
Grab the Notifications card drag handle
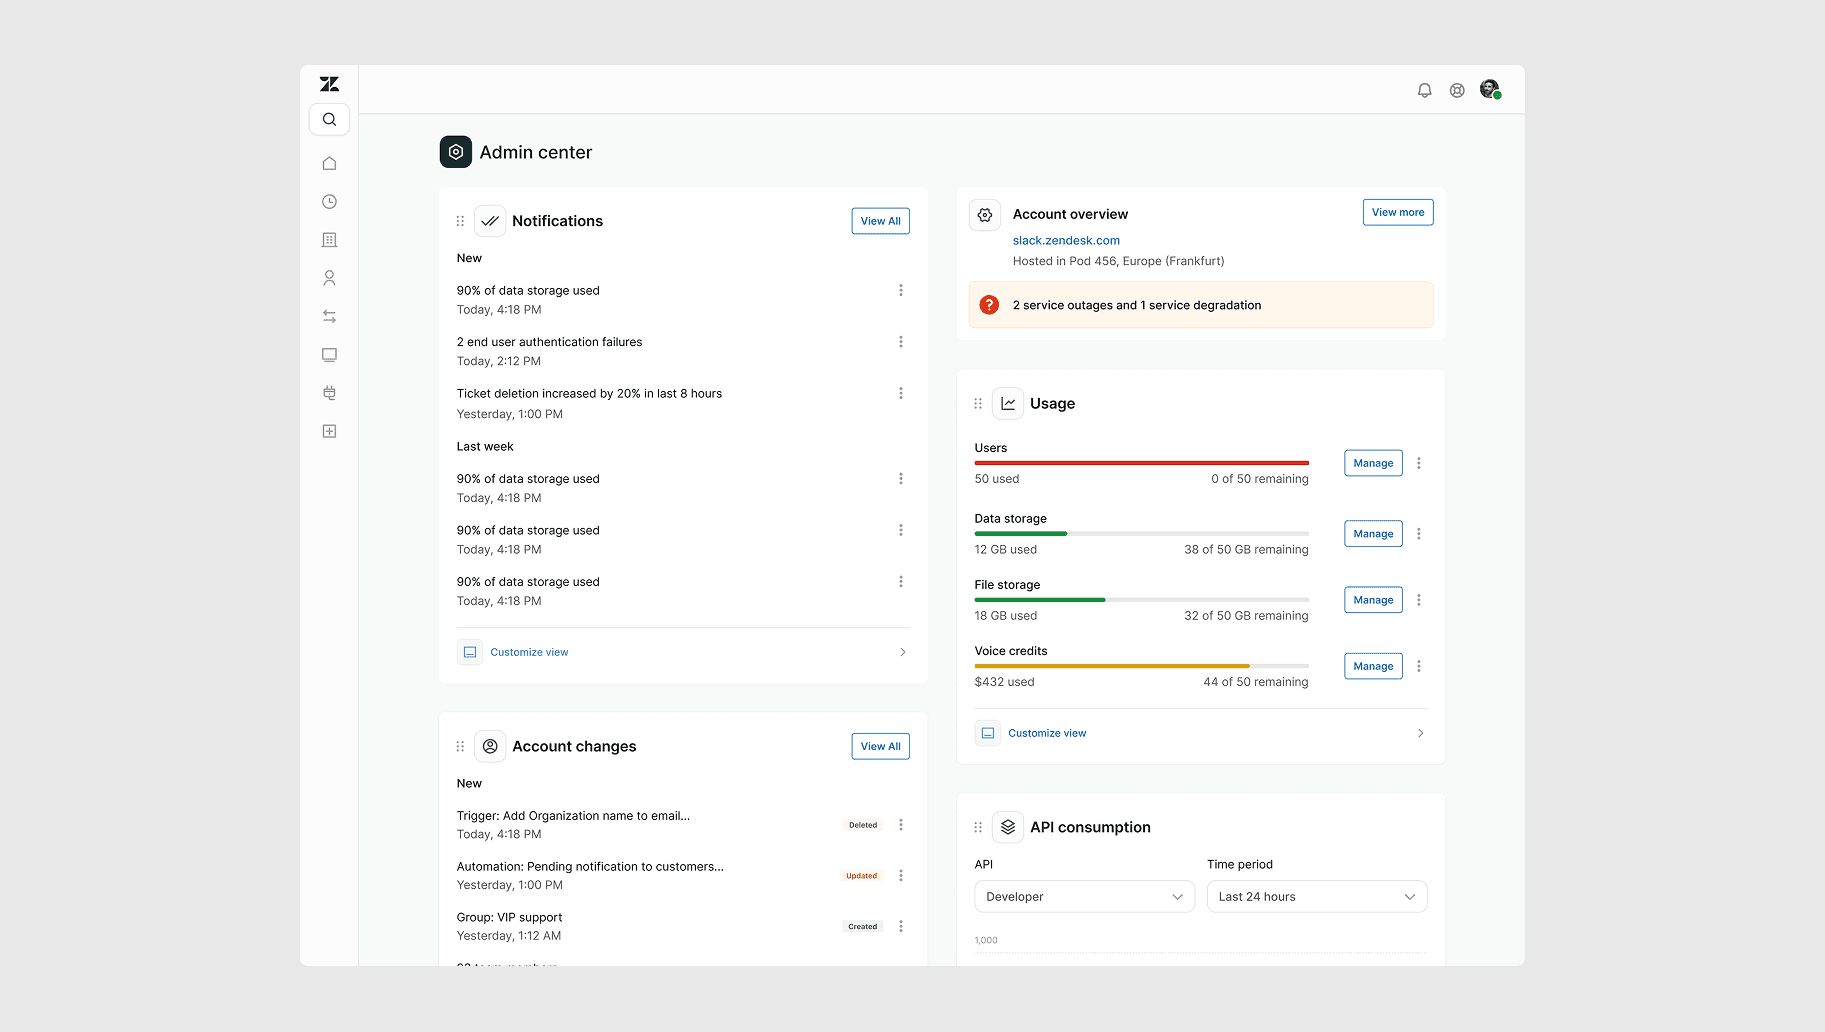(460, 221)
